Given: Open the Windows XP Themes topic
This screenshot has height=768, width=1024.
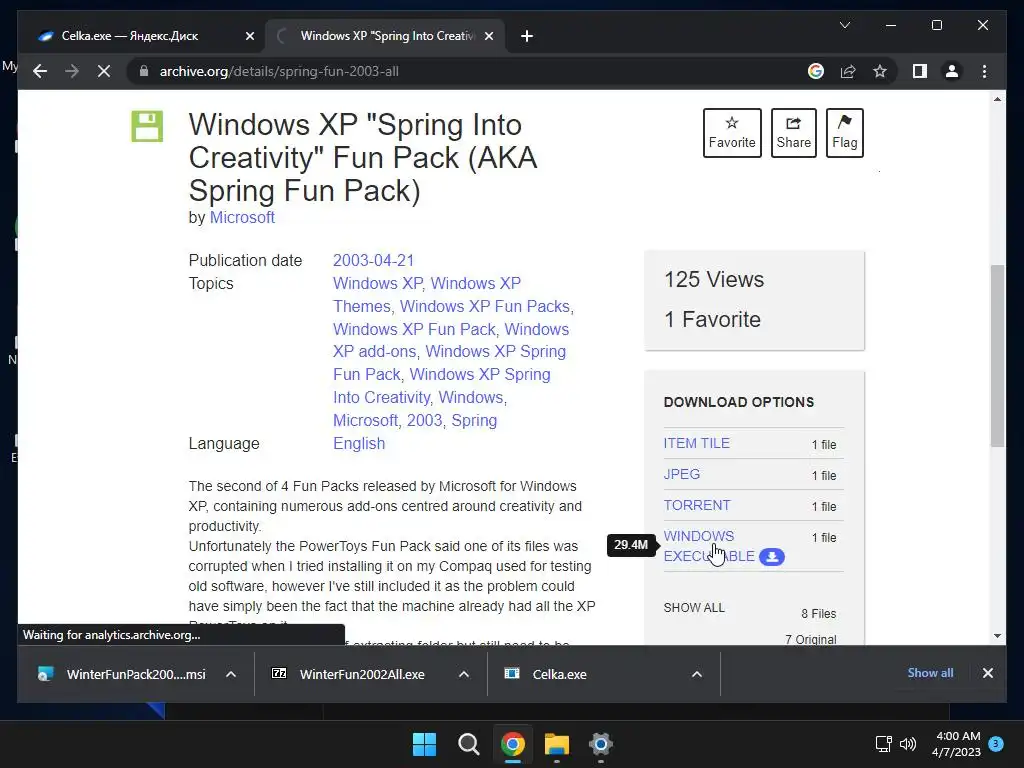Looking at the screenshot, I should [x=427, y=295].
